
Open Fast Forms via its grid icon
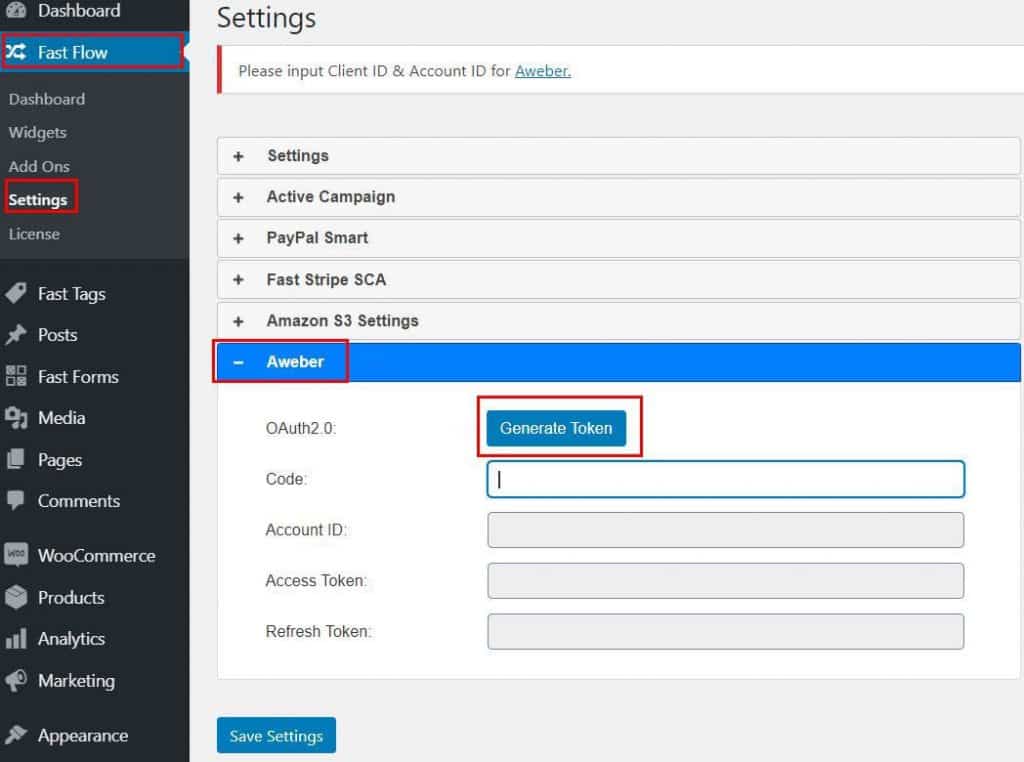[x=16, y=376]
